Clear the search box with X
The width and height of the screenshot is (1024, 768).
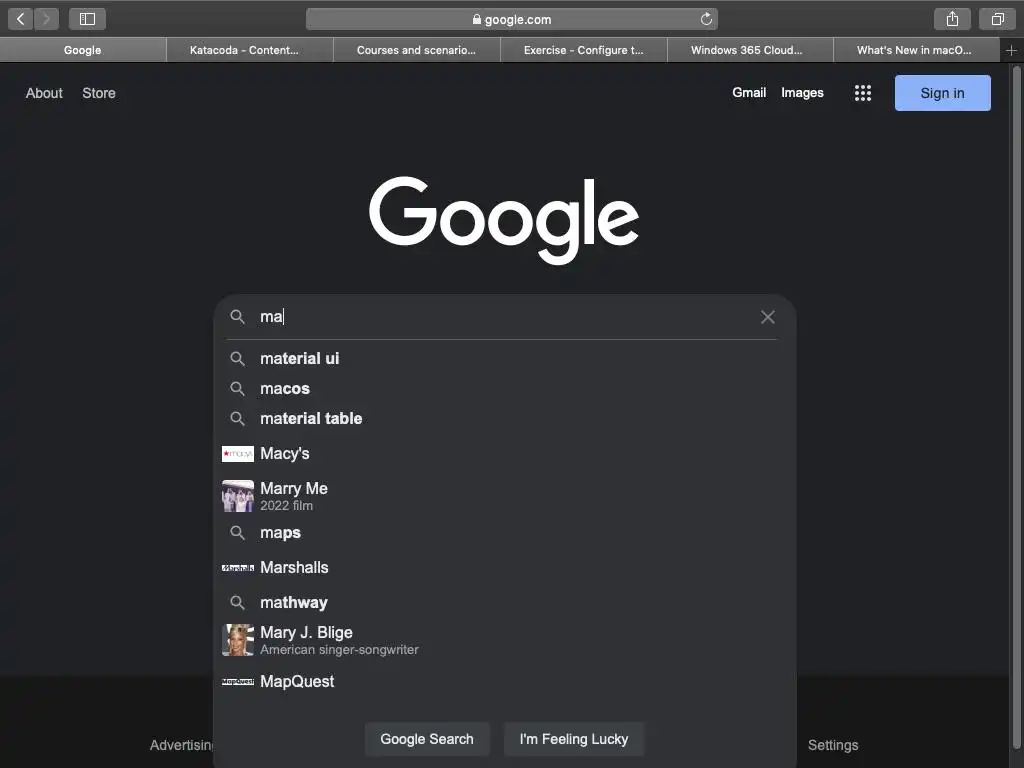pos(768,317)
